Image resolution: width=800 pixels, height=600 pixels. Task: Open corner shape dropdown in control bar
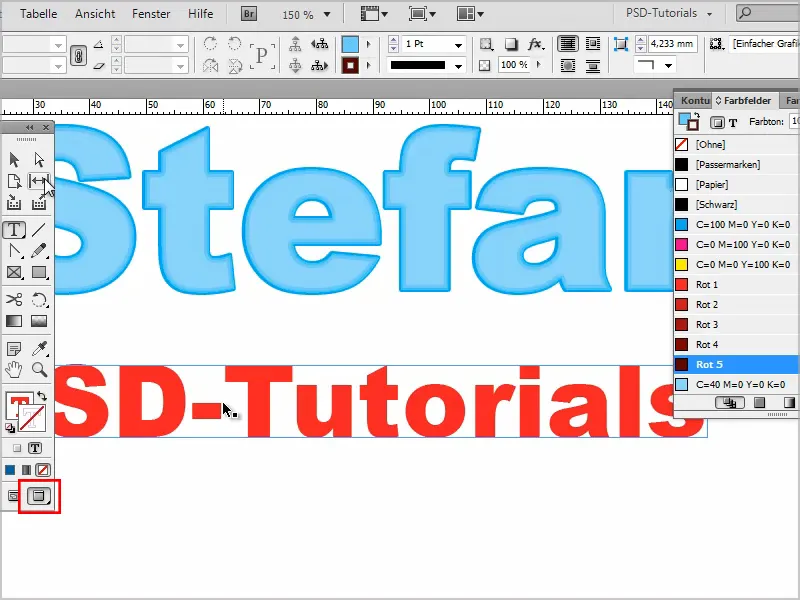pyautogui.click(x=668, y=66)
